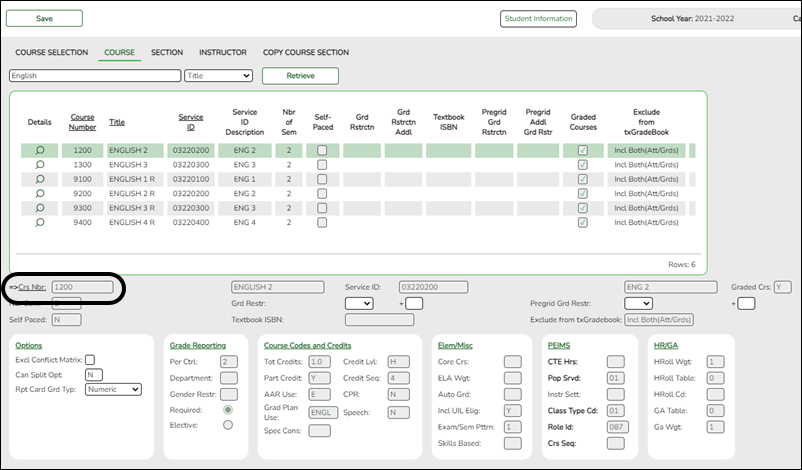Click details magnifier for ENGLISH 2 R

tap(40, 193)
